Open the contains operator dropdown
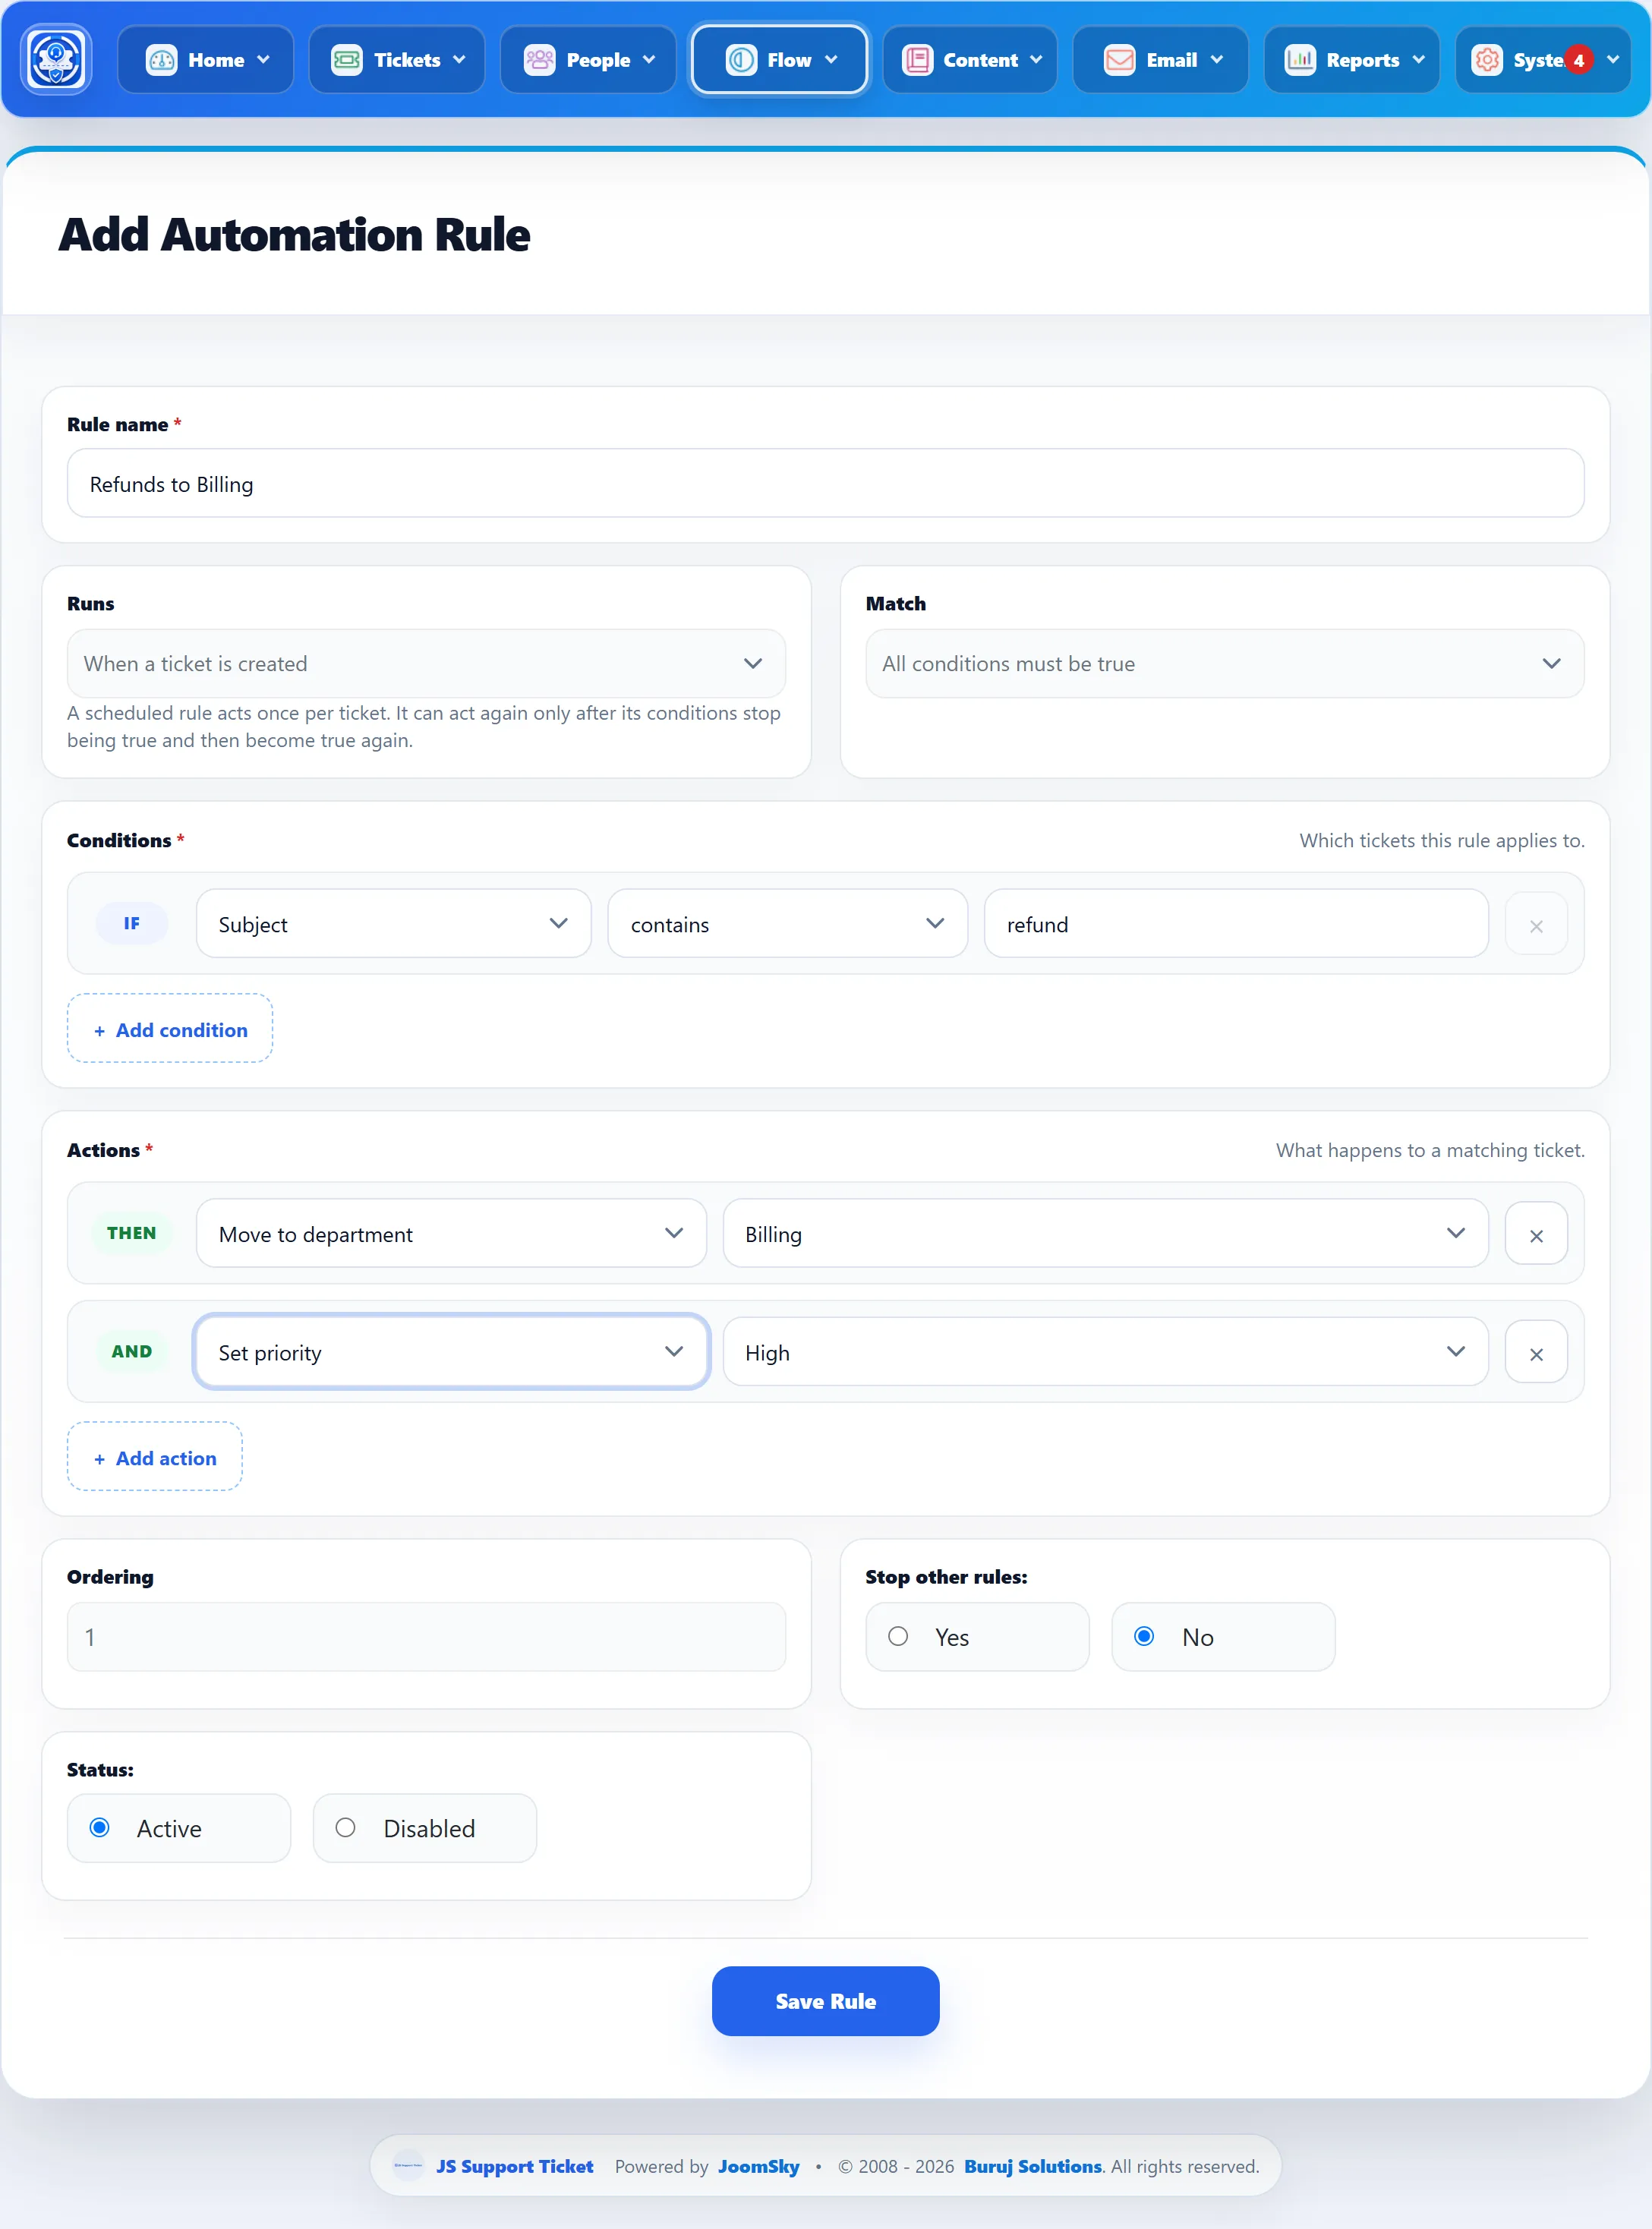Image resolution: width=1652 pixels, height=2229 pixels. pyautogui.click(x=787, y=924)
